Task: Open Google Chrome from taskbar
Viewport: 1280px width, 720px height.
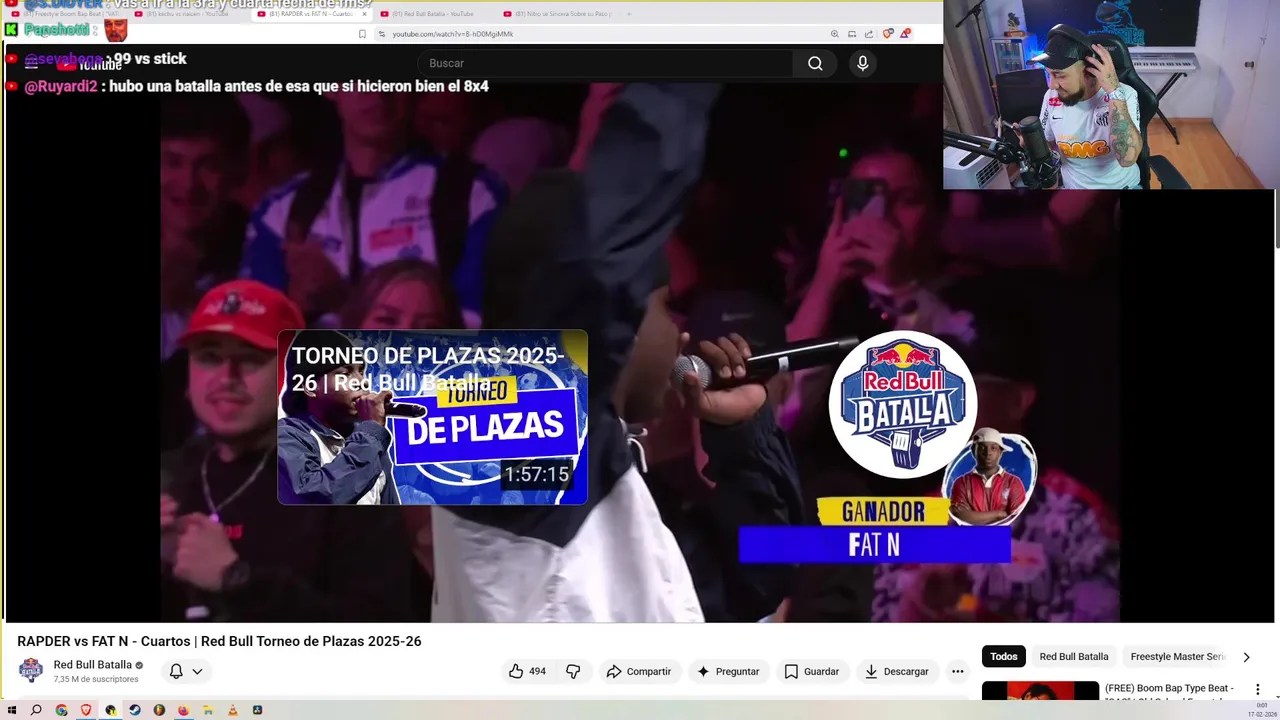Action: [61, 710]
